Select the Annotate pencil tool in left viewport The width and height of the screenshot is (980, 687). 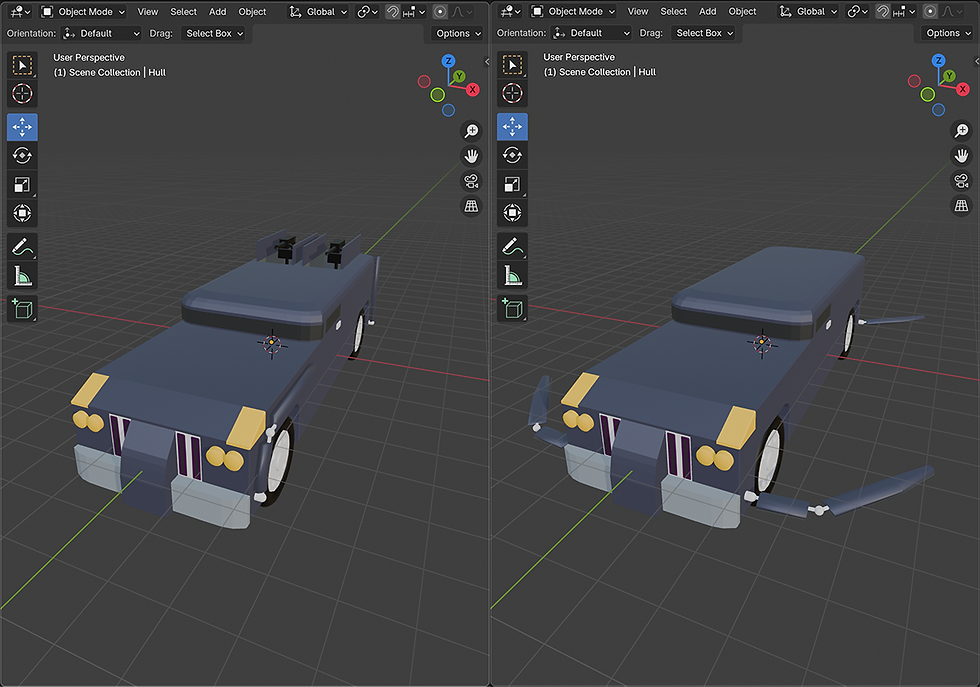[x=22, y=247]
